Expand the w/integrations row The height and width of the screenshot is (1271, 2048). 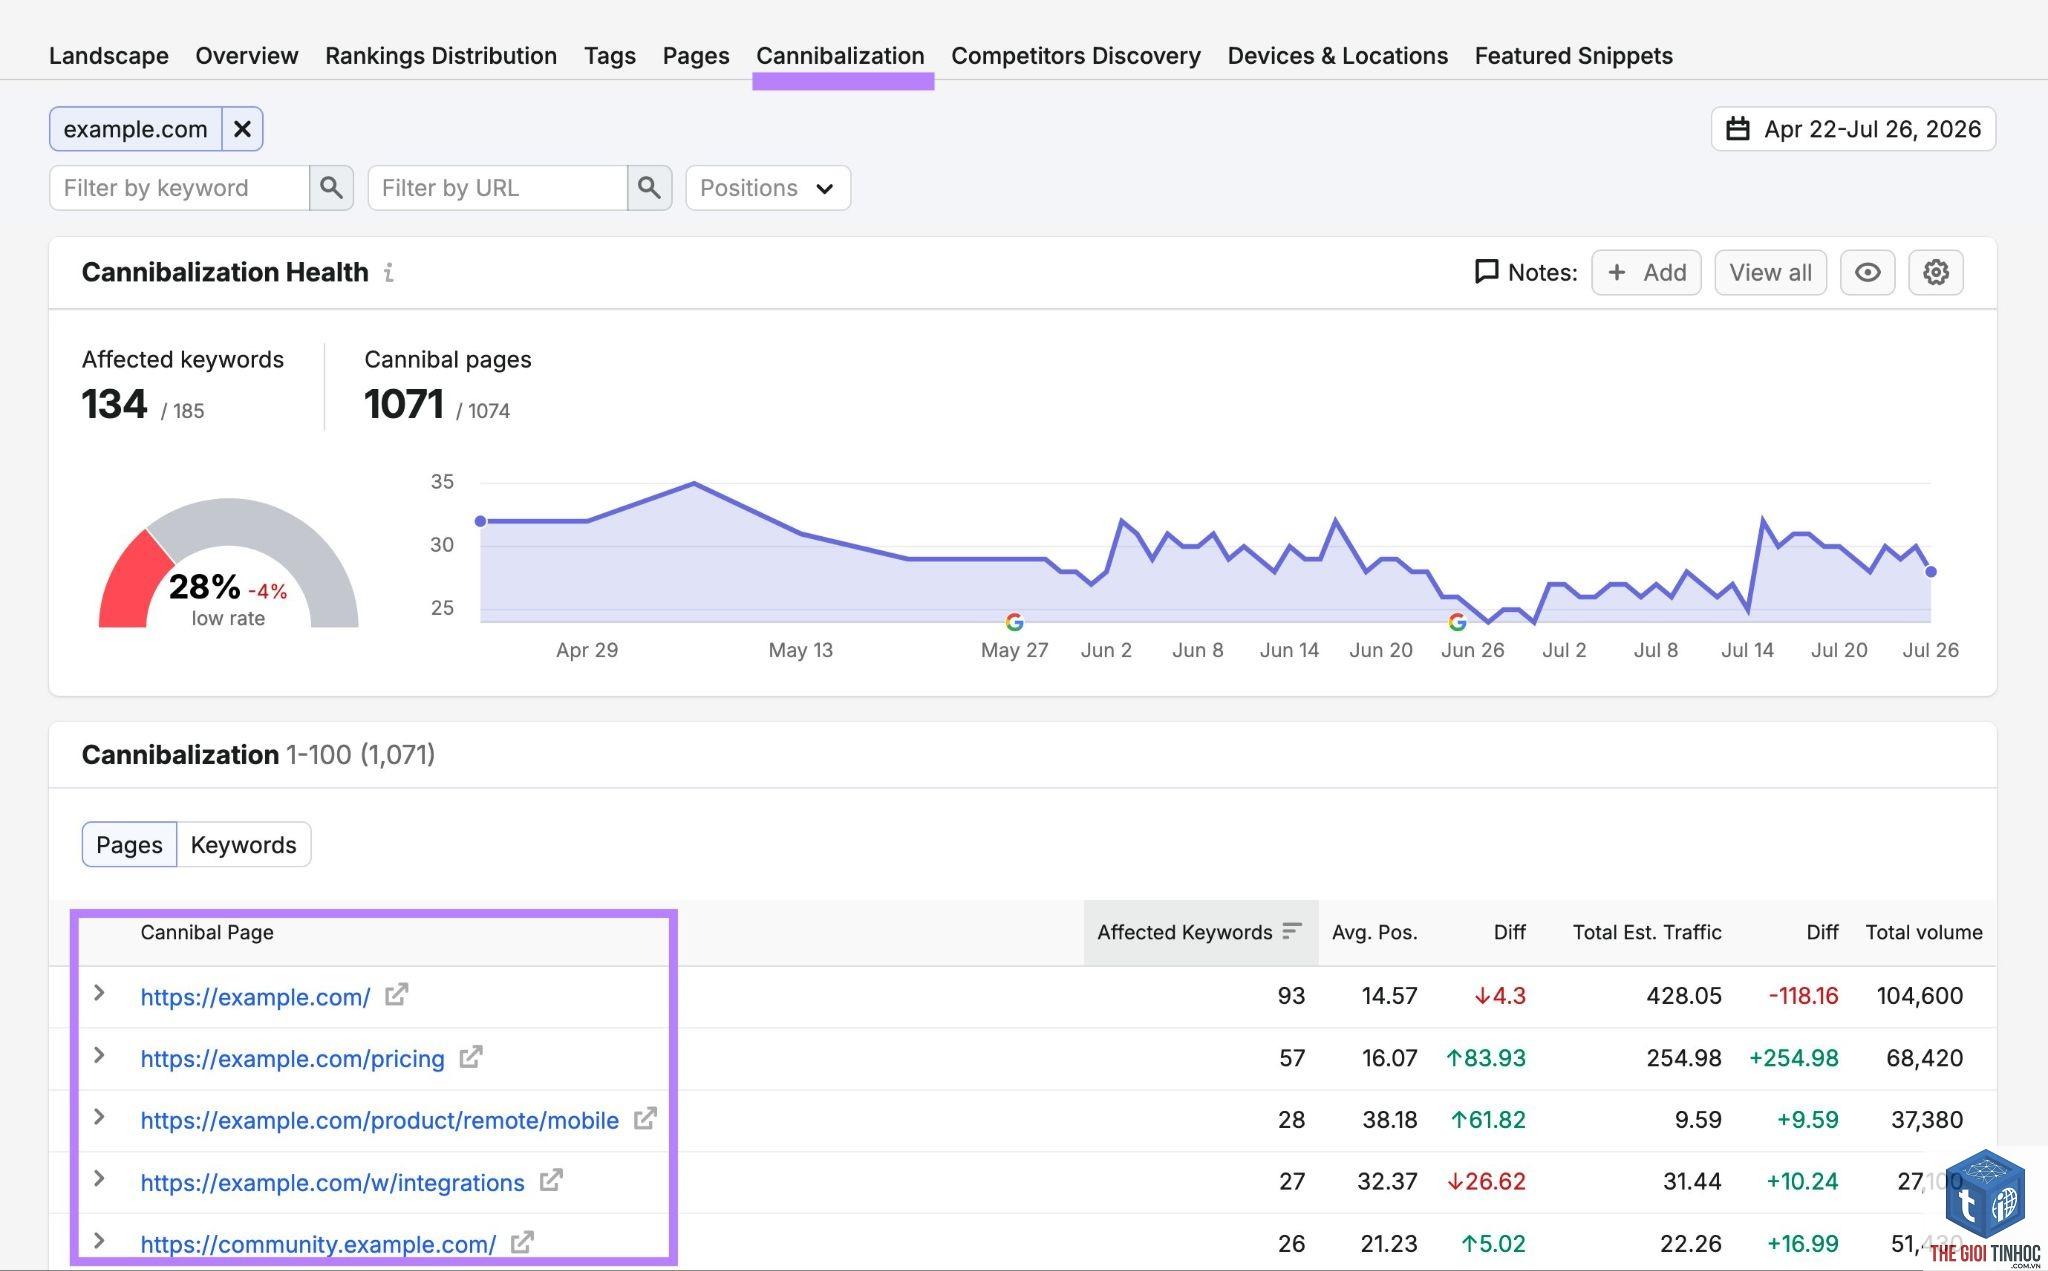(99, 1179)
